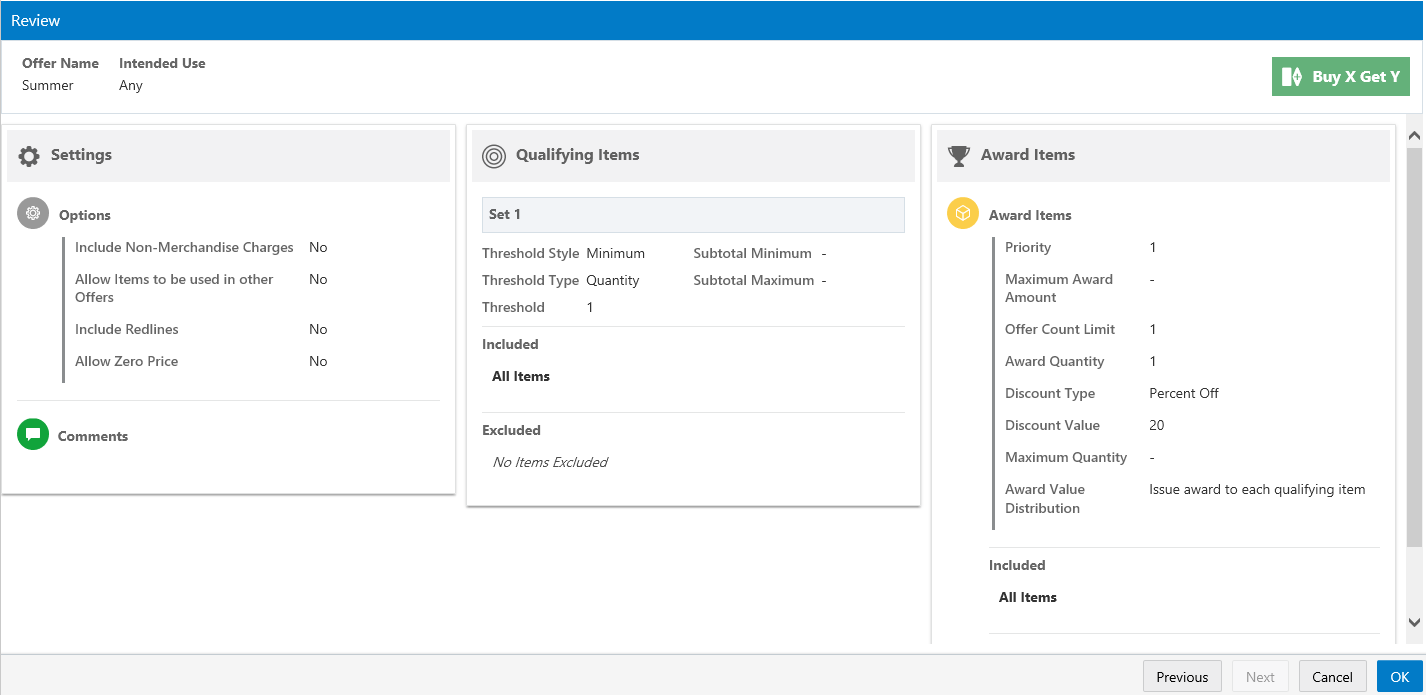
Task: Click the Options cog circle icon
Action: [x=33, y=214]
